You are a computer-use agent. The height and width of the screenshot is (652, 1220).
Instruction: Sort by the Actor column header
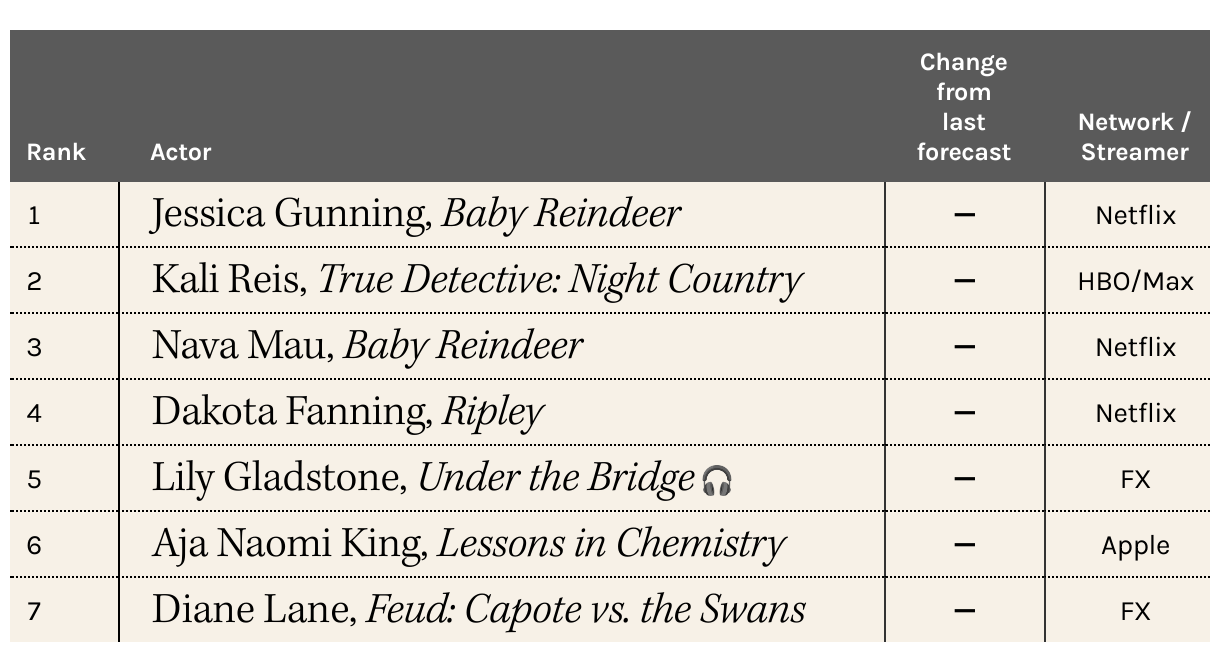pyautogui.click(x=181, y=152)
